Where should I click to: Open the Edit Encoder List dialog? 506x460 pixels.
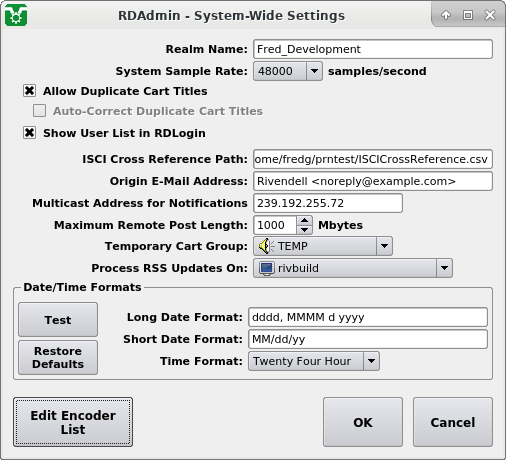coord(73,422)
